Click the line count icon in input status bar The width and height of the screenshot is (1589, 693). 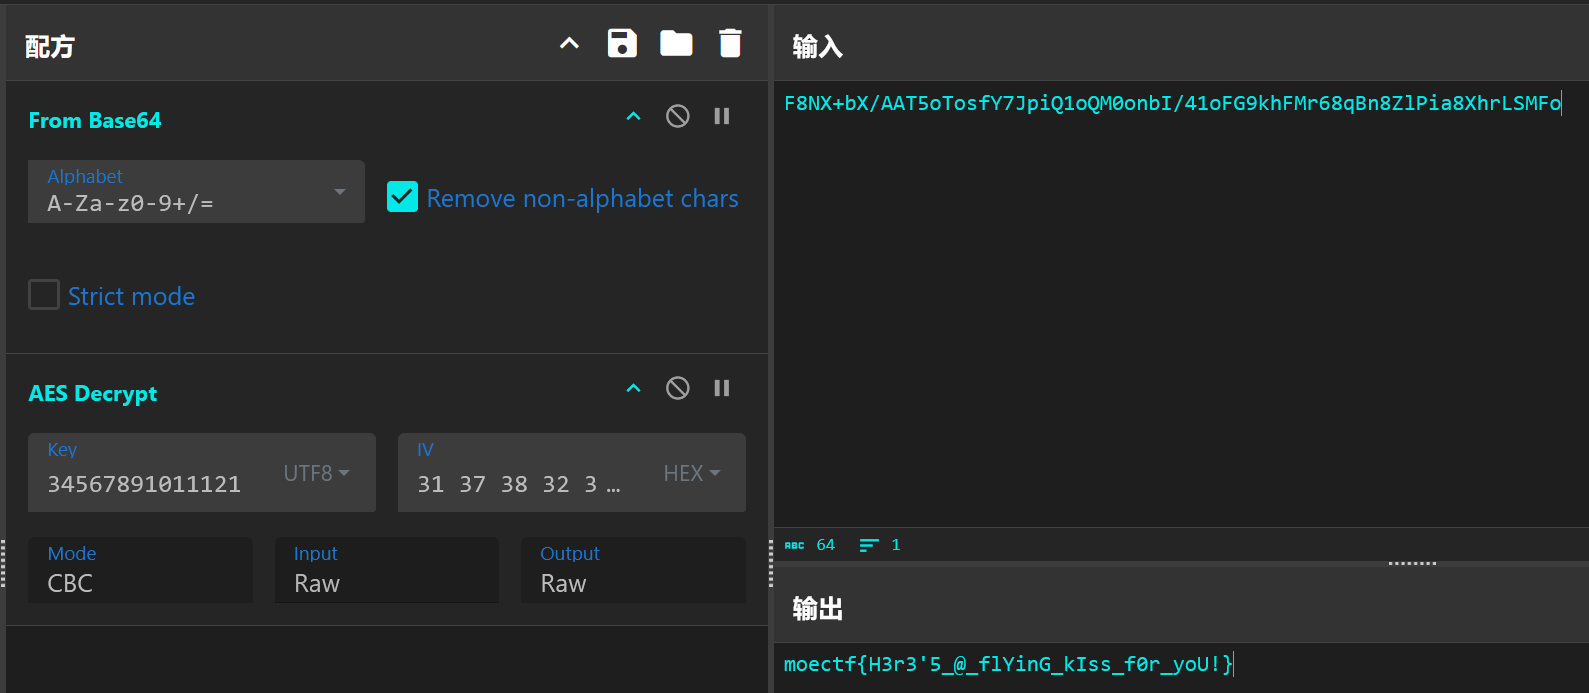[x=868, y=545]
